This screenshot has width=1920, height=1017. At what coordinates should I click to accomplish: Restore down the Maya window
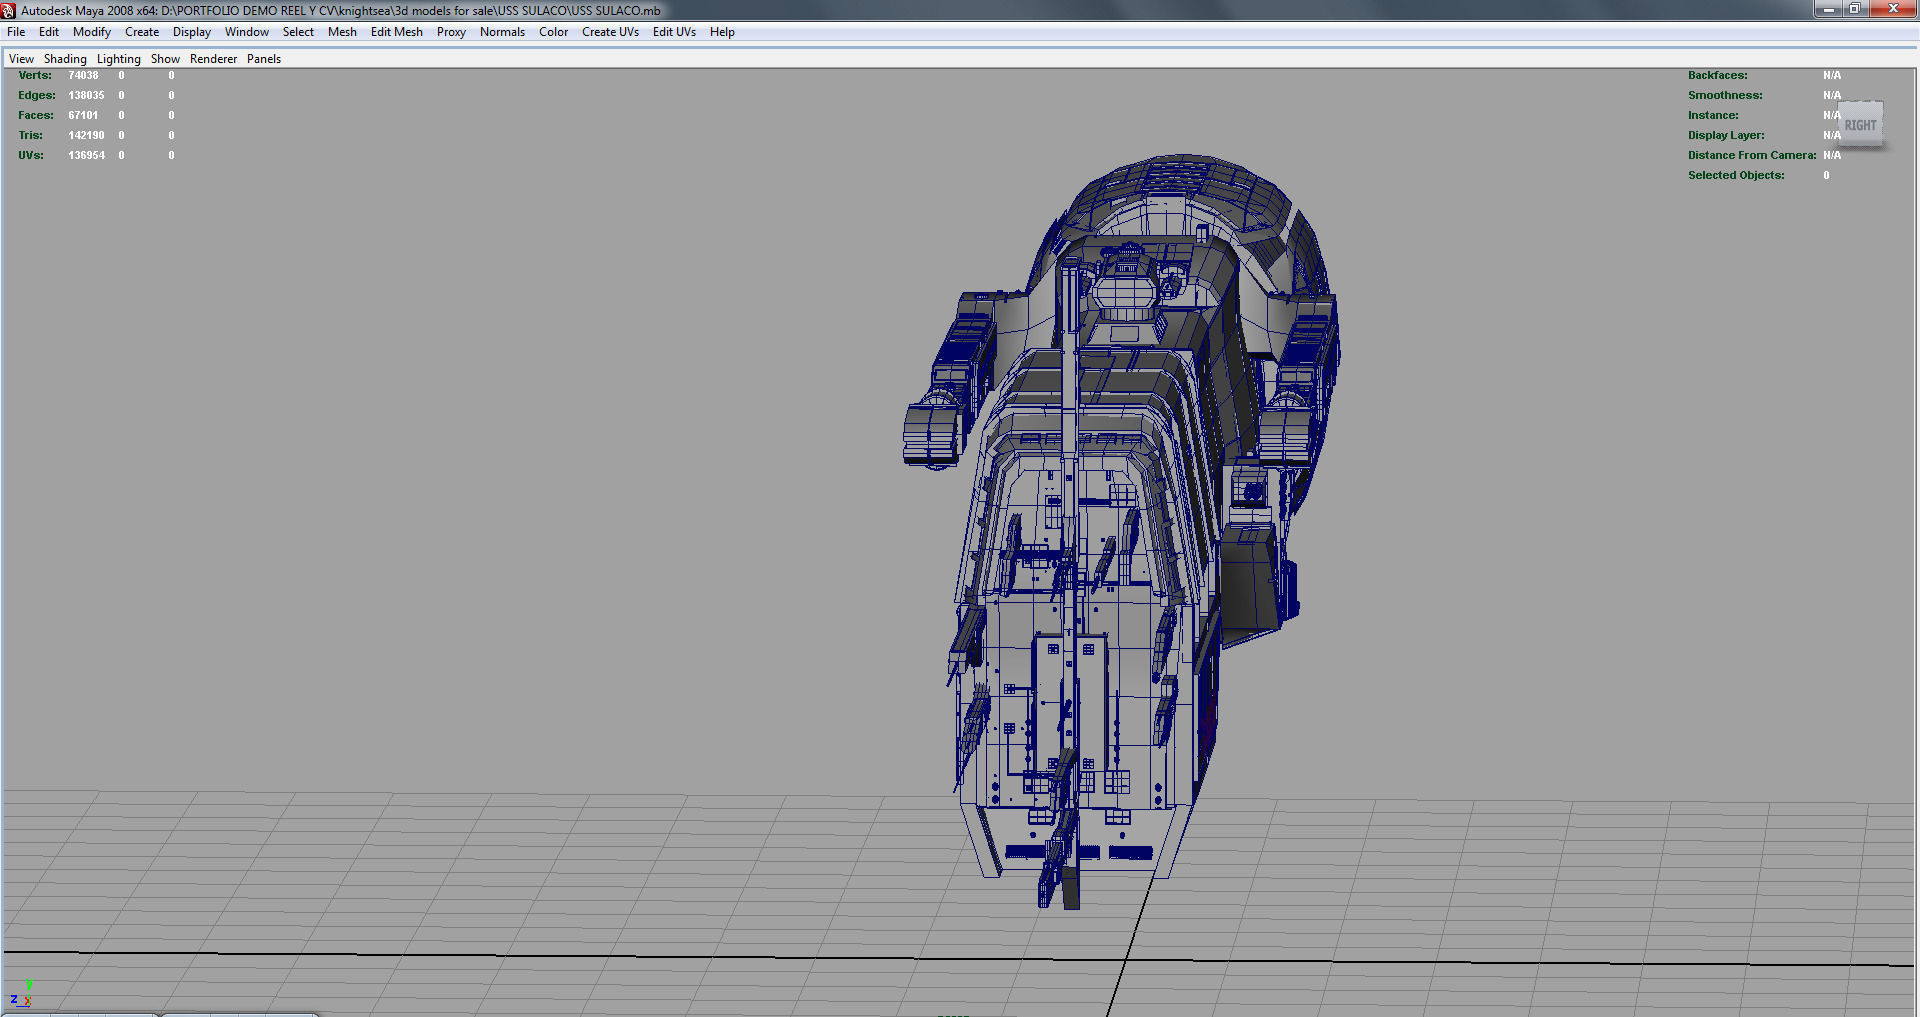pyautogui.click(x=1854, y=9)
